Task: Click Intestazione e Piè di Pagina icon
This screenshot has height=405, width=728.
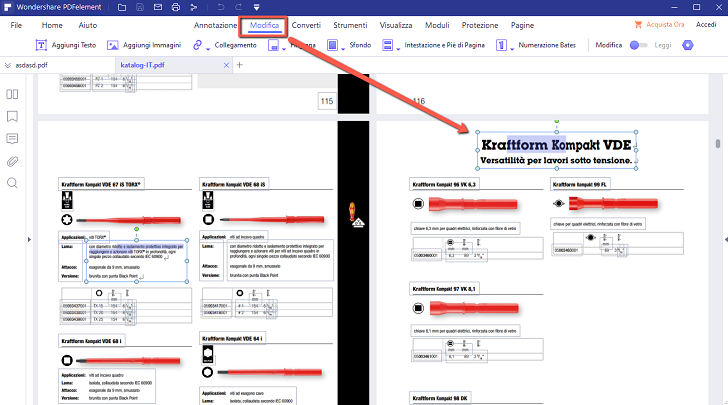Action: pos(388,45)
